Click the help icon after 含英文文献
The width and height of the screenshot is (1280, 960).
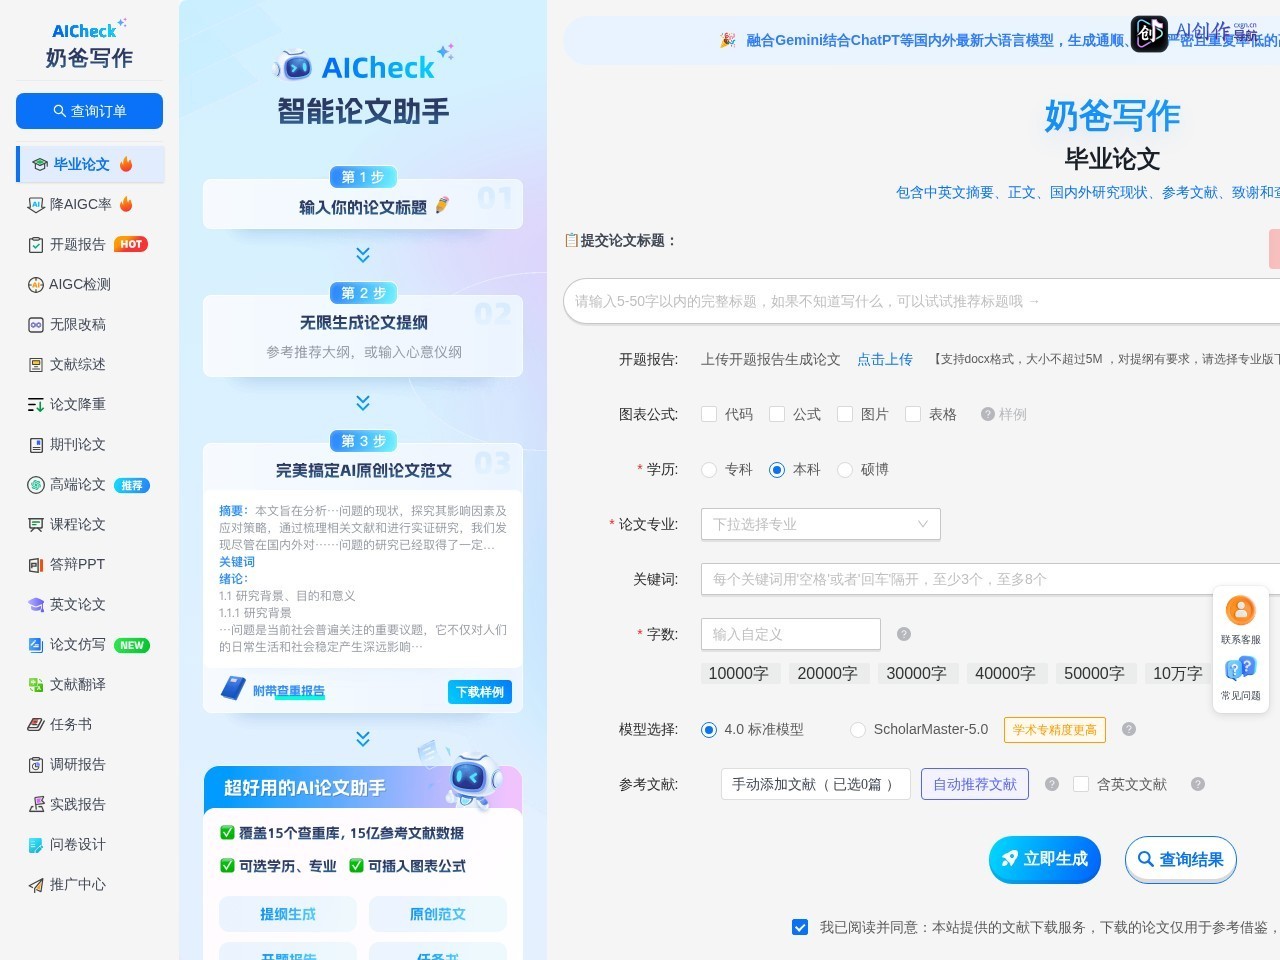(x=1198, y=784)
